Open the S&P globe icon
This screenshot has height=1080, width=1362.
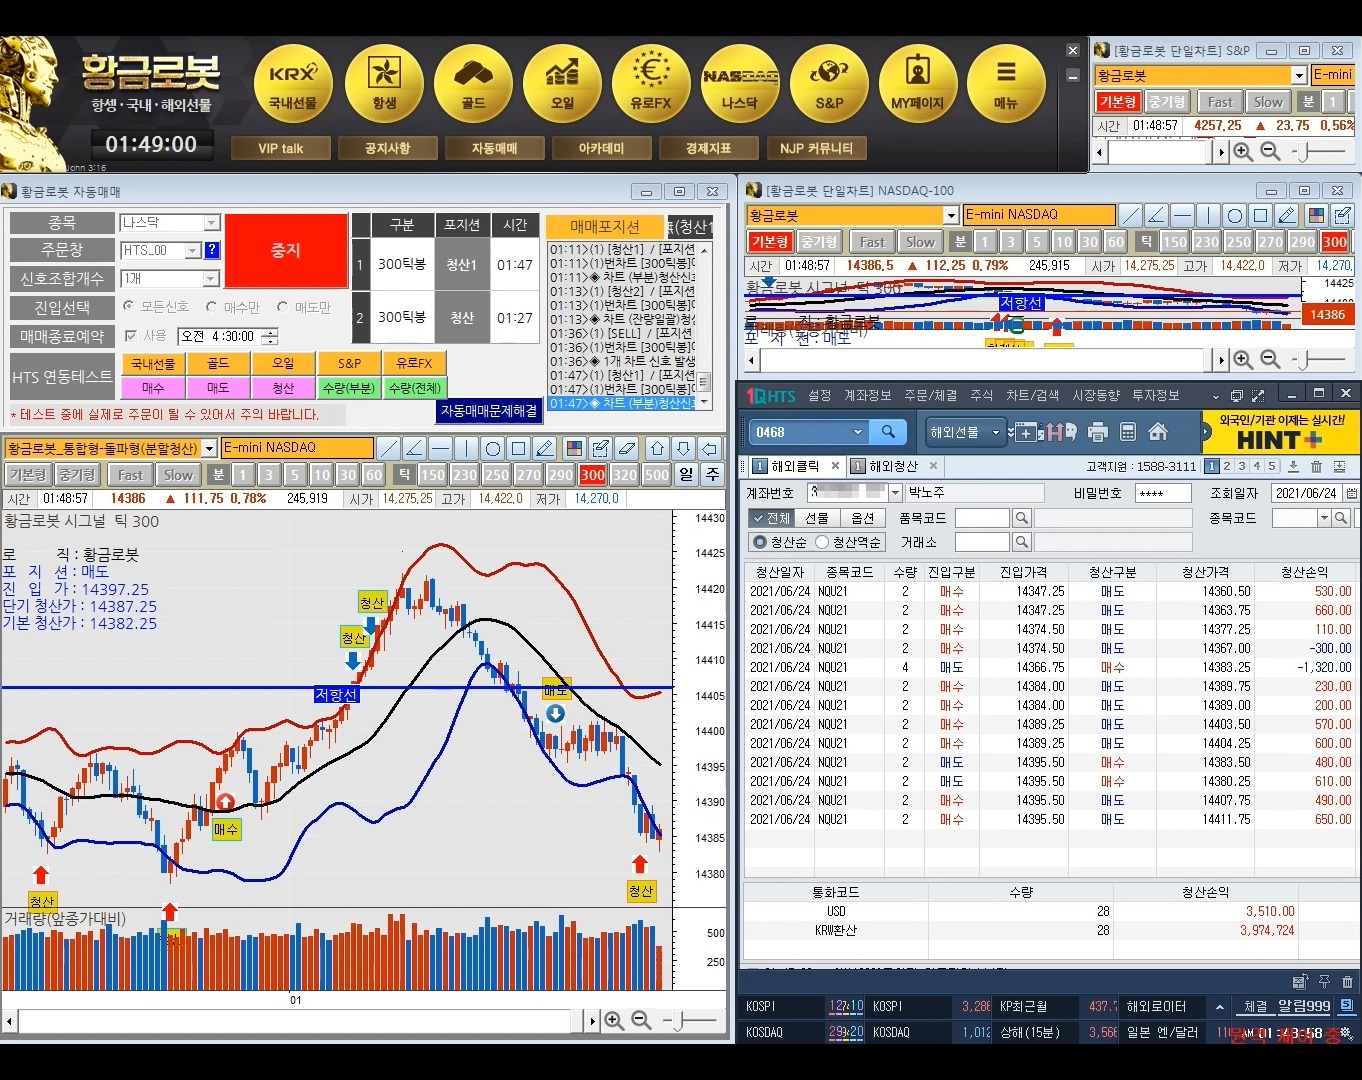[829, 85]
